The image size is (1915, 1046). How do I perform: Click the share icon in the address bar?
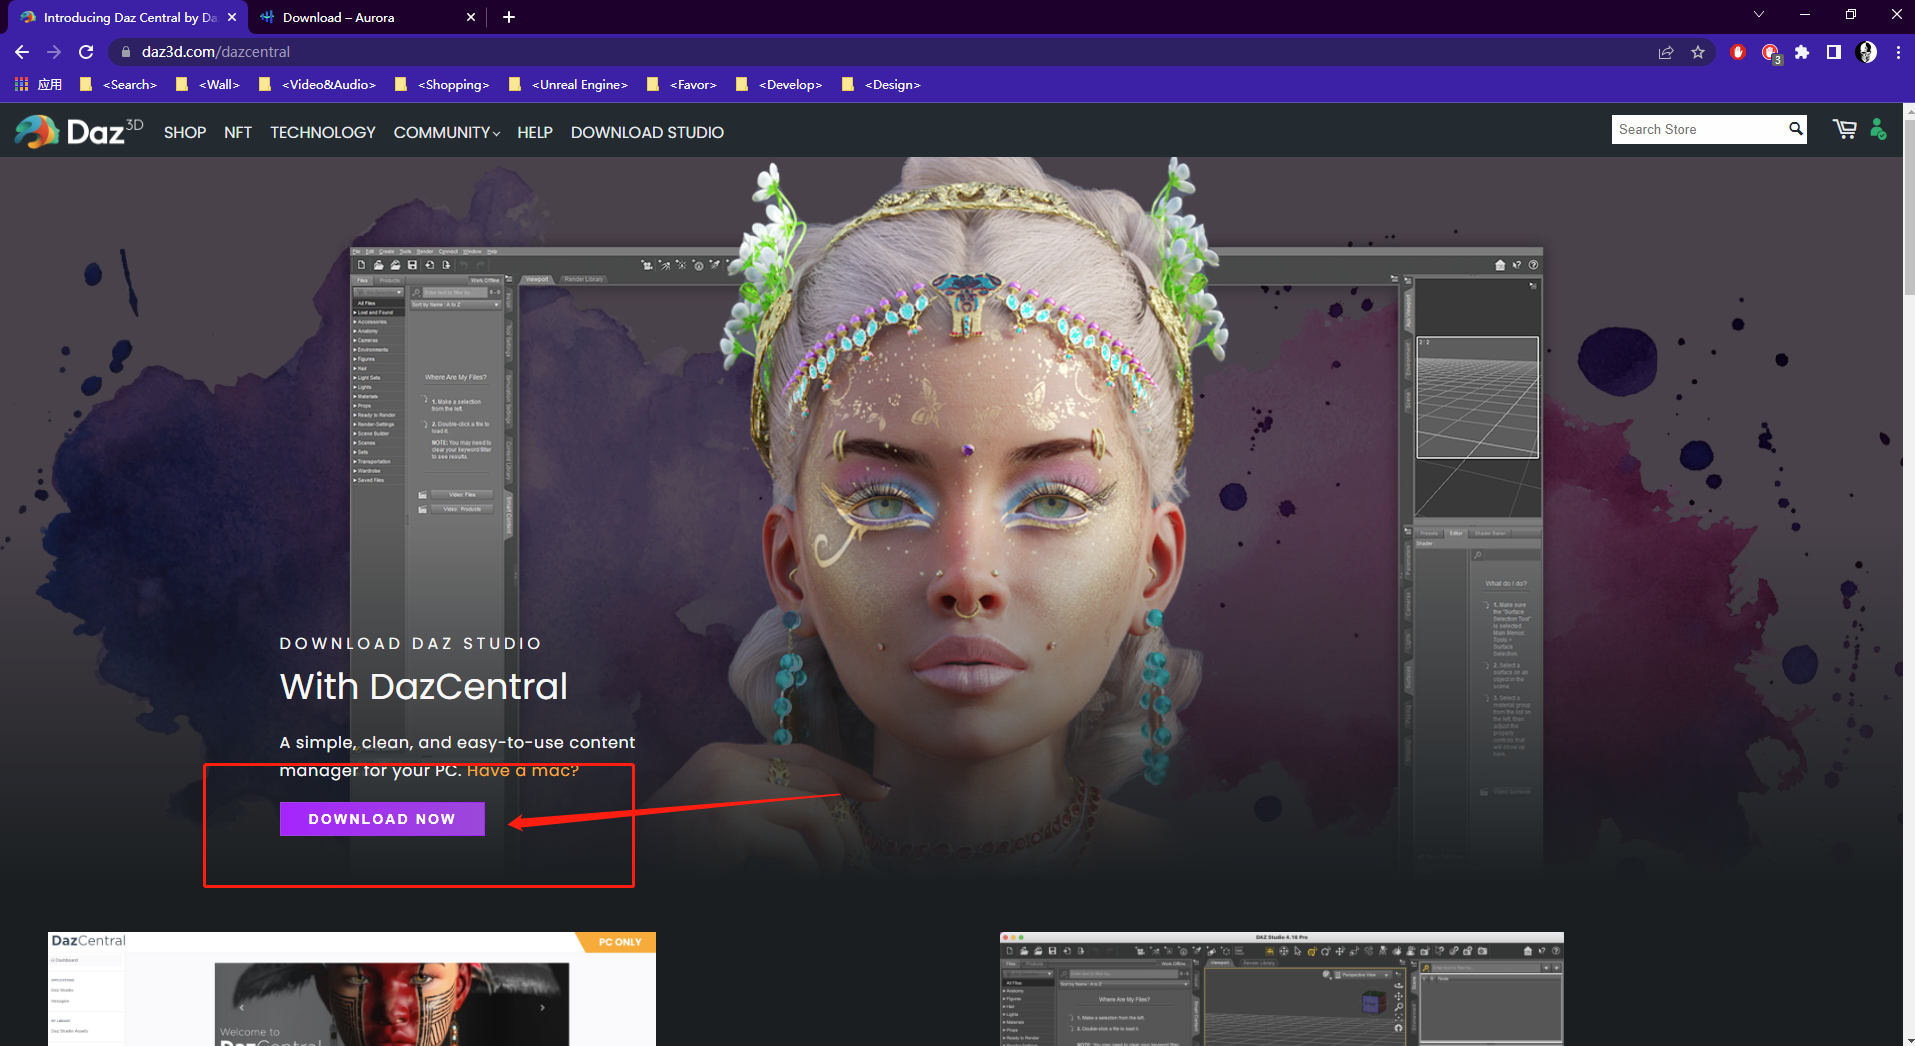pos(1665,52)
